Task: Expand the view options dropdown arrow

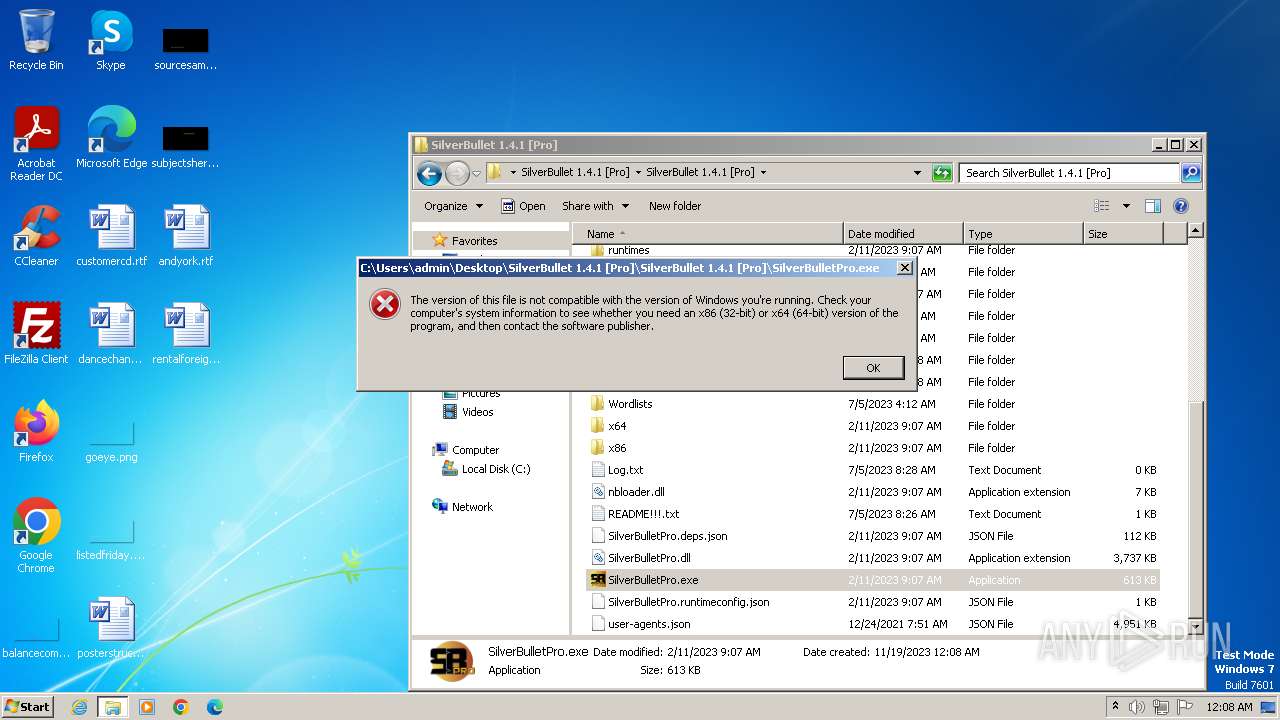Action: (x=1126, y=206)
